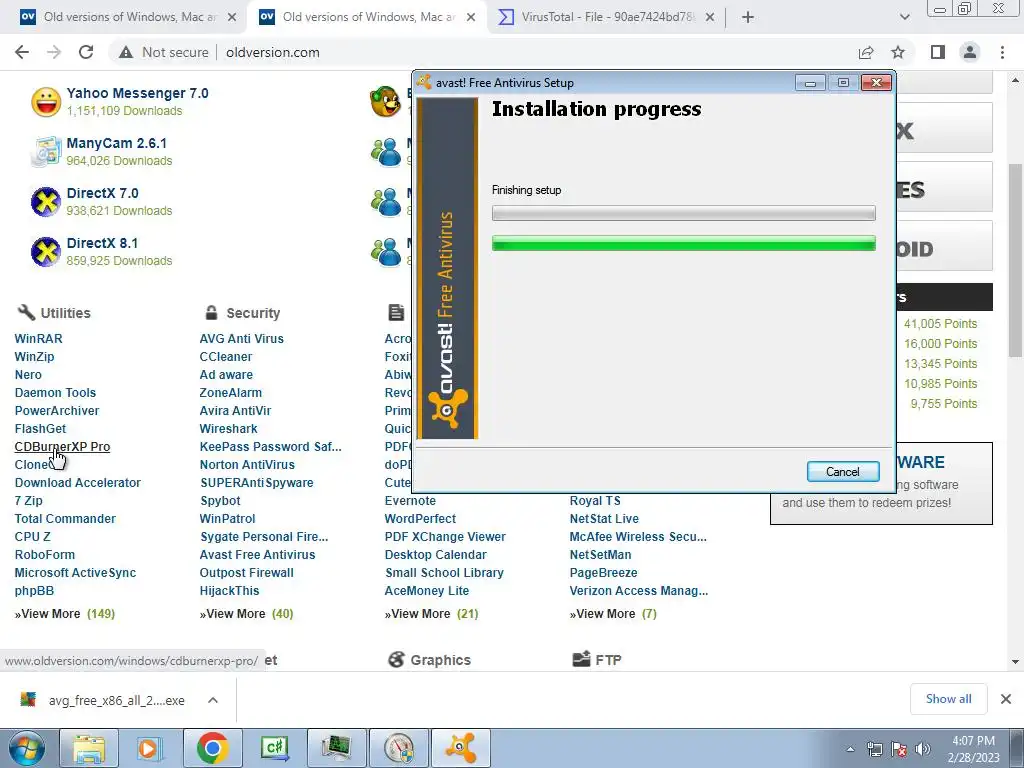Open Windows Start menu orb
Viewport: 1024px width, 768px height.
[x=27, y=748]
